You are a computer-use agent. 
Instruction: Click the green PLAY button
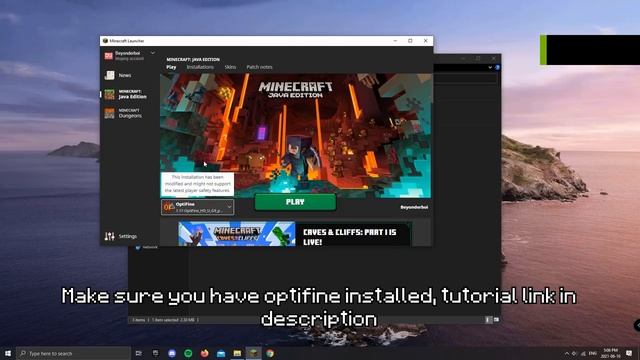coord(295,202)
